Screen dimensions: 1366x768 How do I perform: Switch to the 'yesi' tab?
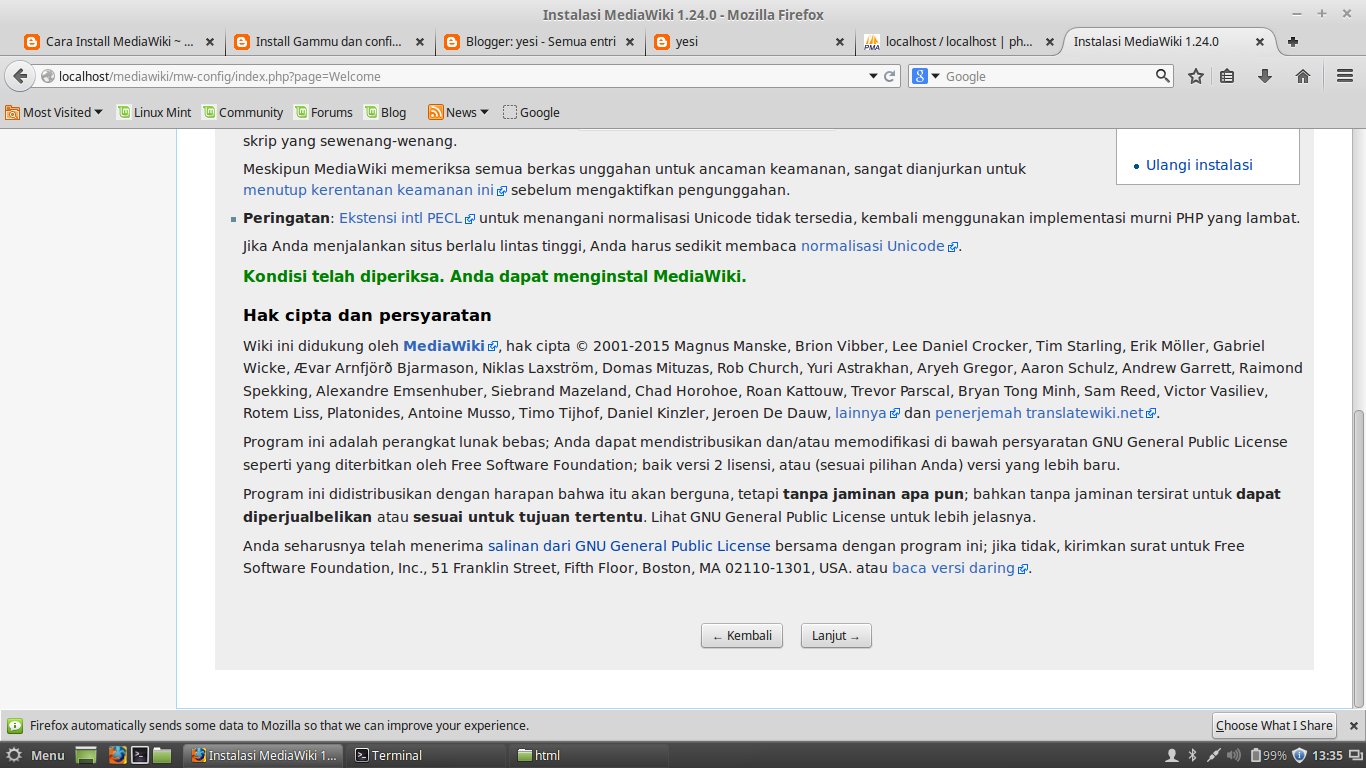[740, 42]
